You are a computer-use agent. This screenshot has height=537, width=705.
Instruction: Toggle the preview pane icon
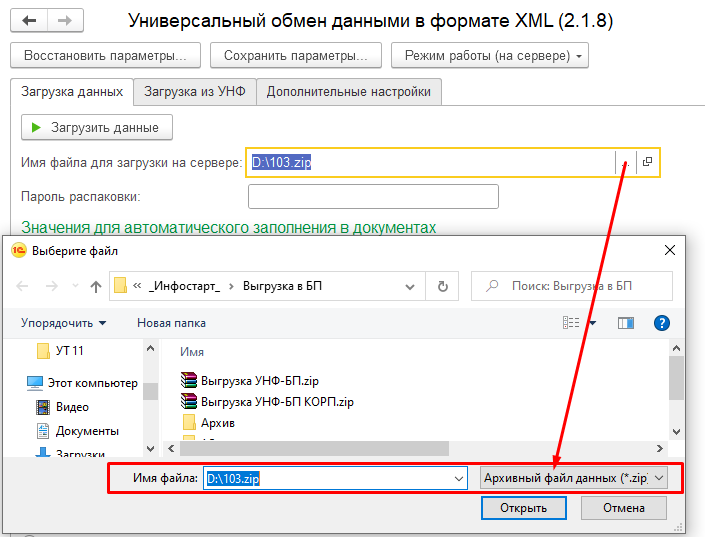point(625,323)
